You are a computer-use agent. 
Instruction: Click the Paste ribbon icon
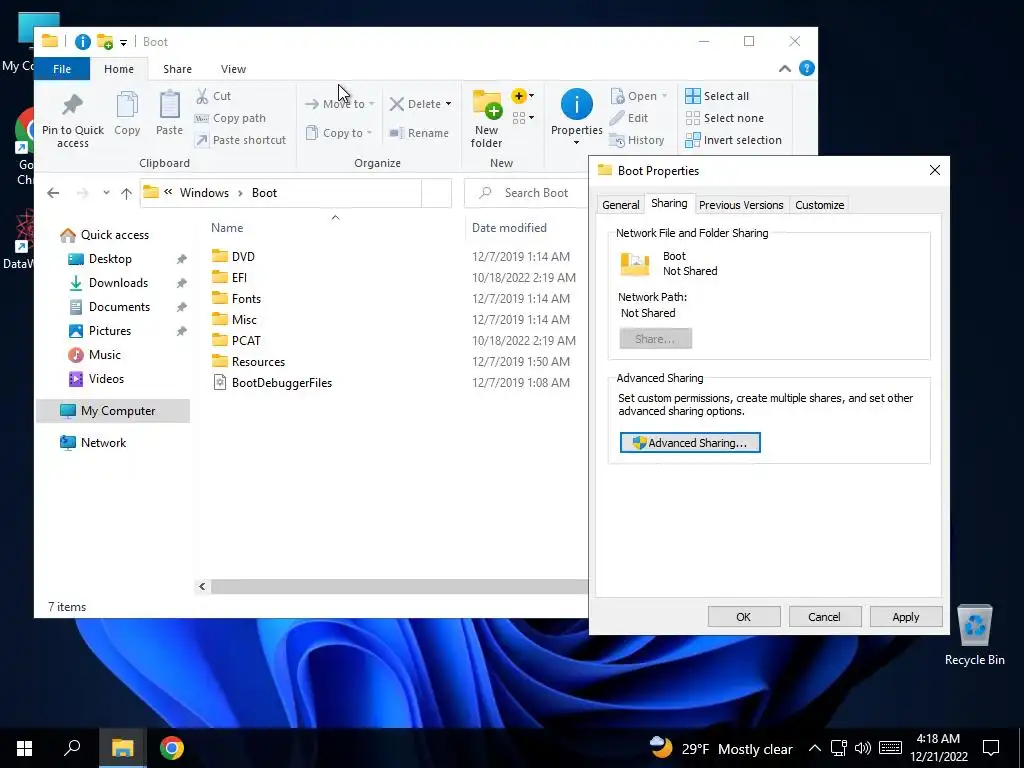click(169, 114)
